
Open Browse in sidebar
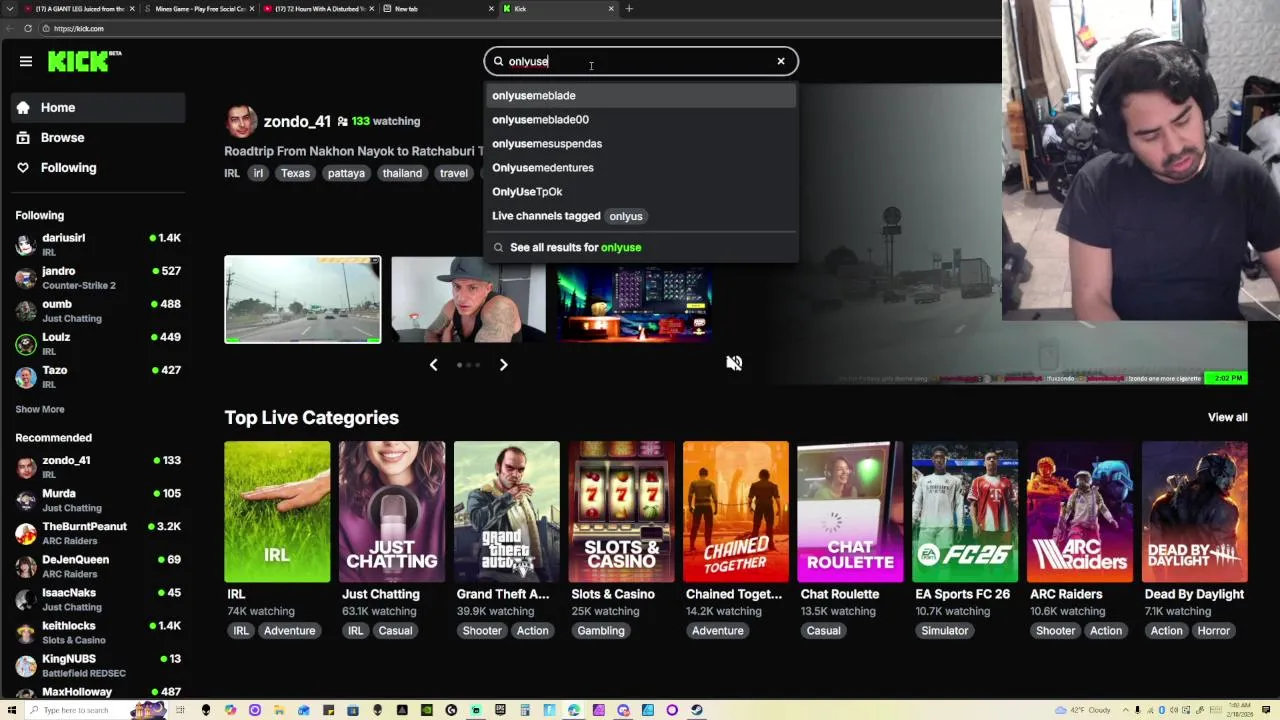[x=98, y=137]
